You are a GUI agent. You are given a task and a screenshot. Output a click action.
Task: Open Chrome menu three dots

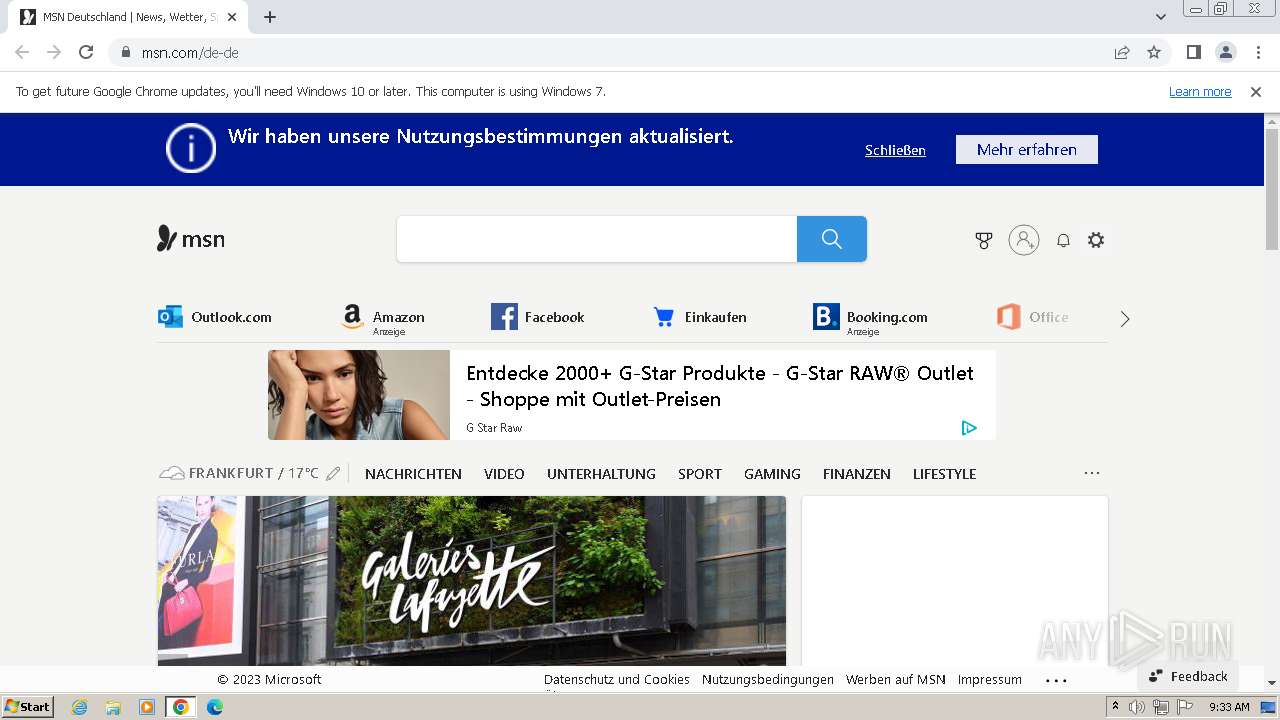tap(1257, 52)
